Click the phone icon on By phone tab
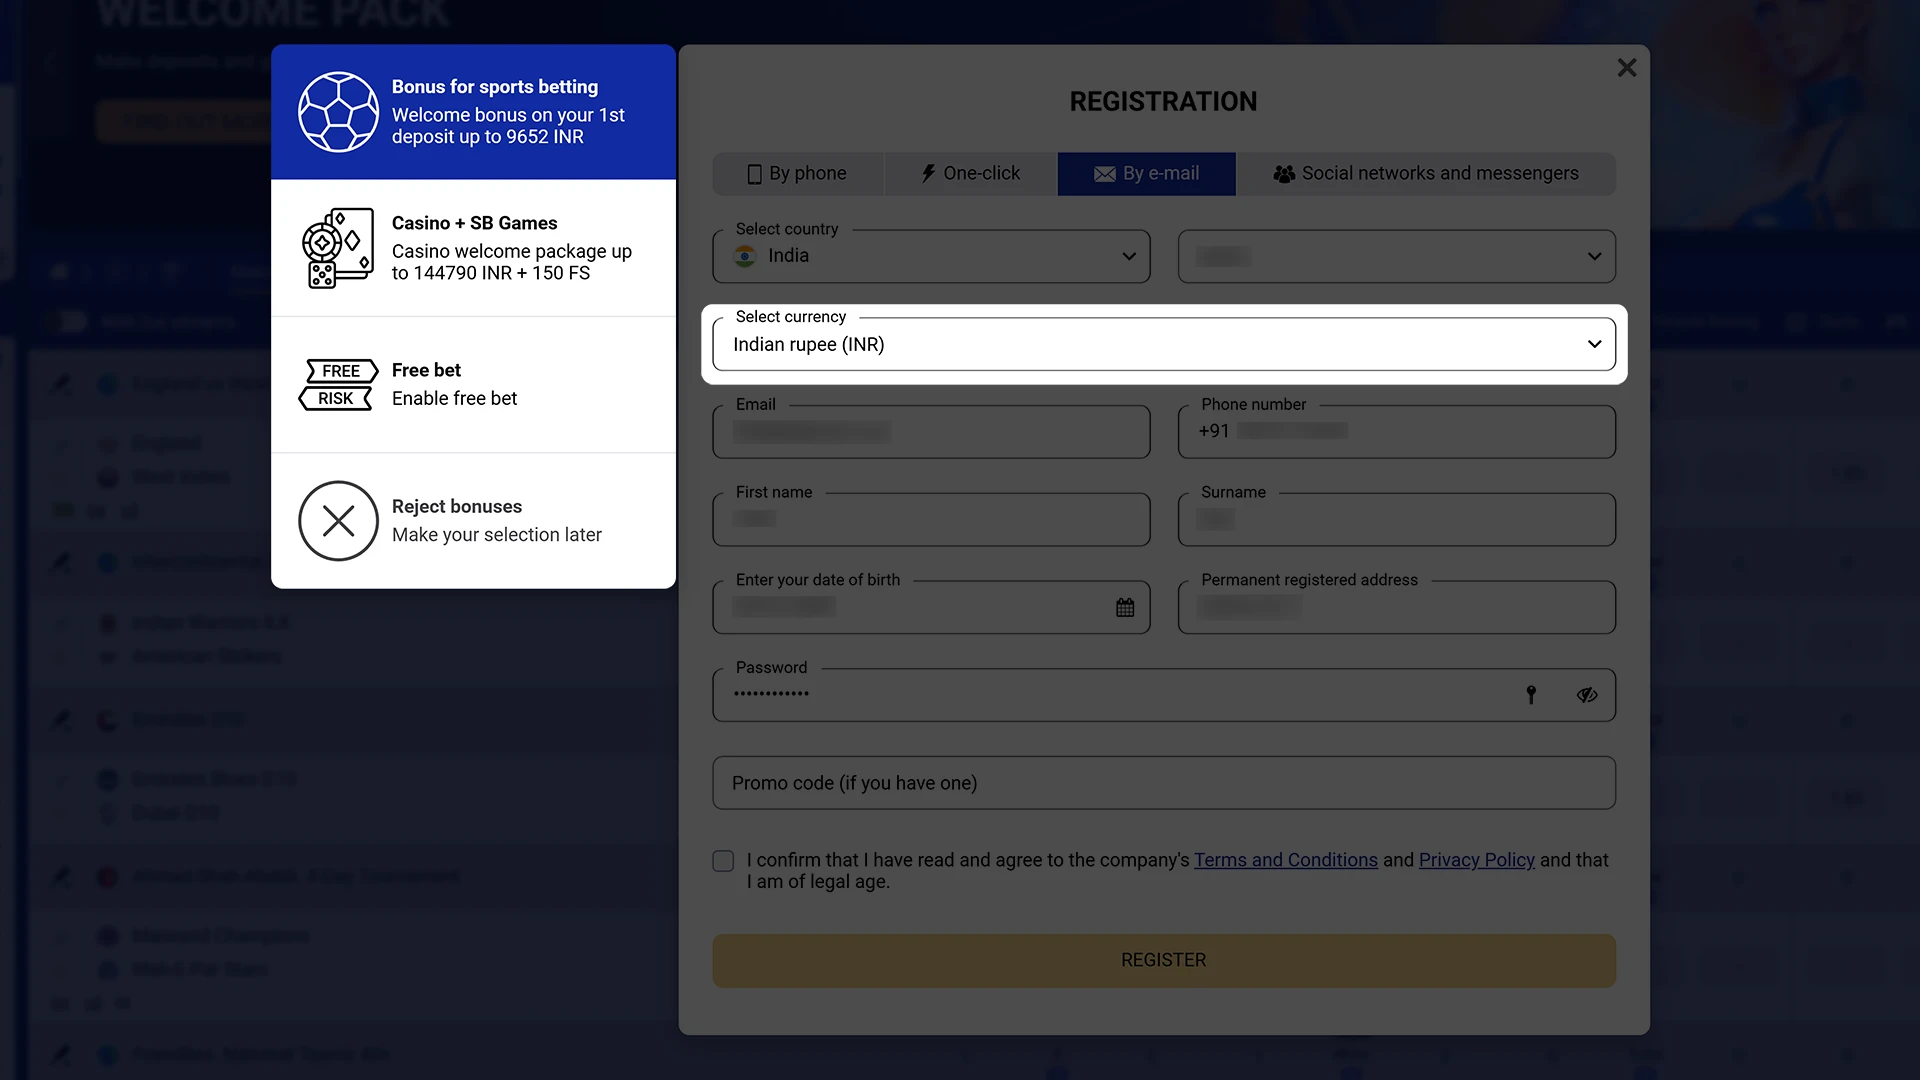Image resolution: width=1920 pixels, height=1080 pixels. pyautogui.click(x=754, y=173)
